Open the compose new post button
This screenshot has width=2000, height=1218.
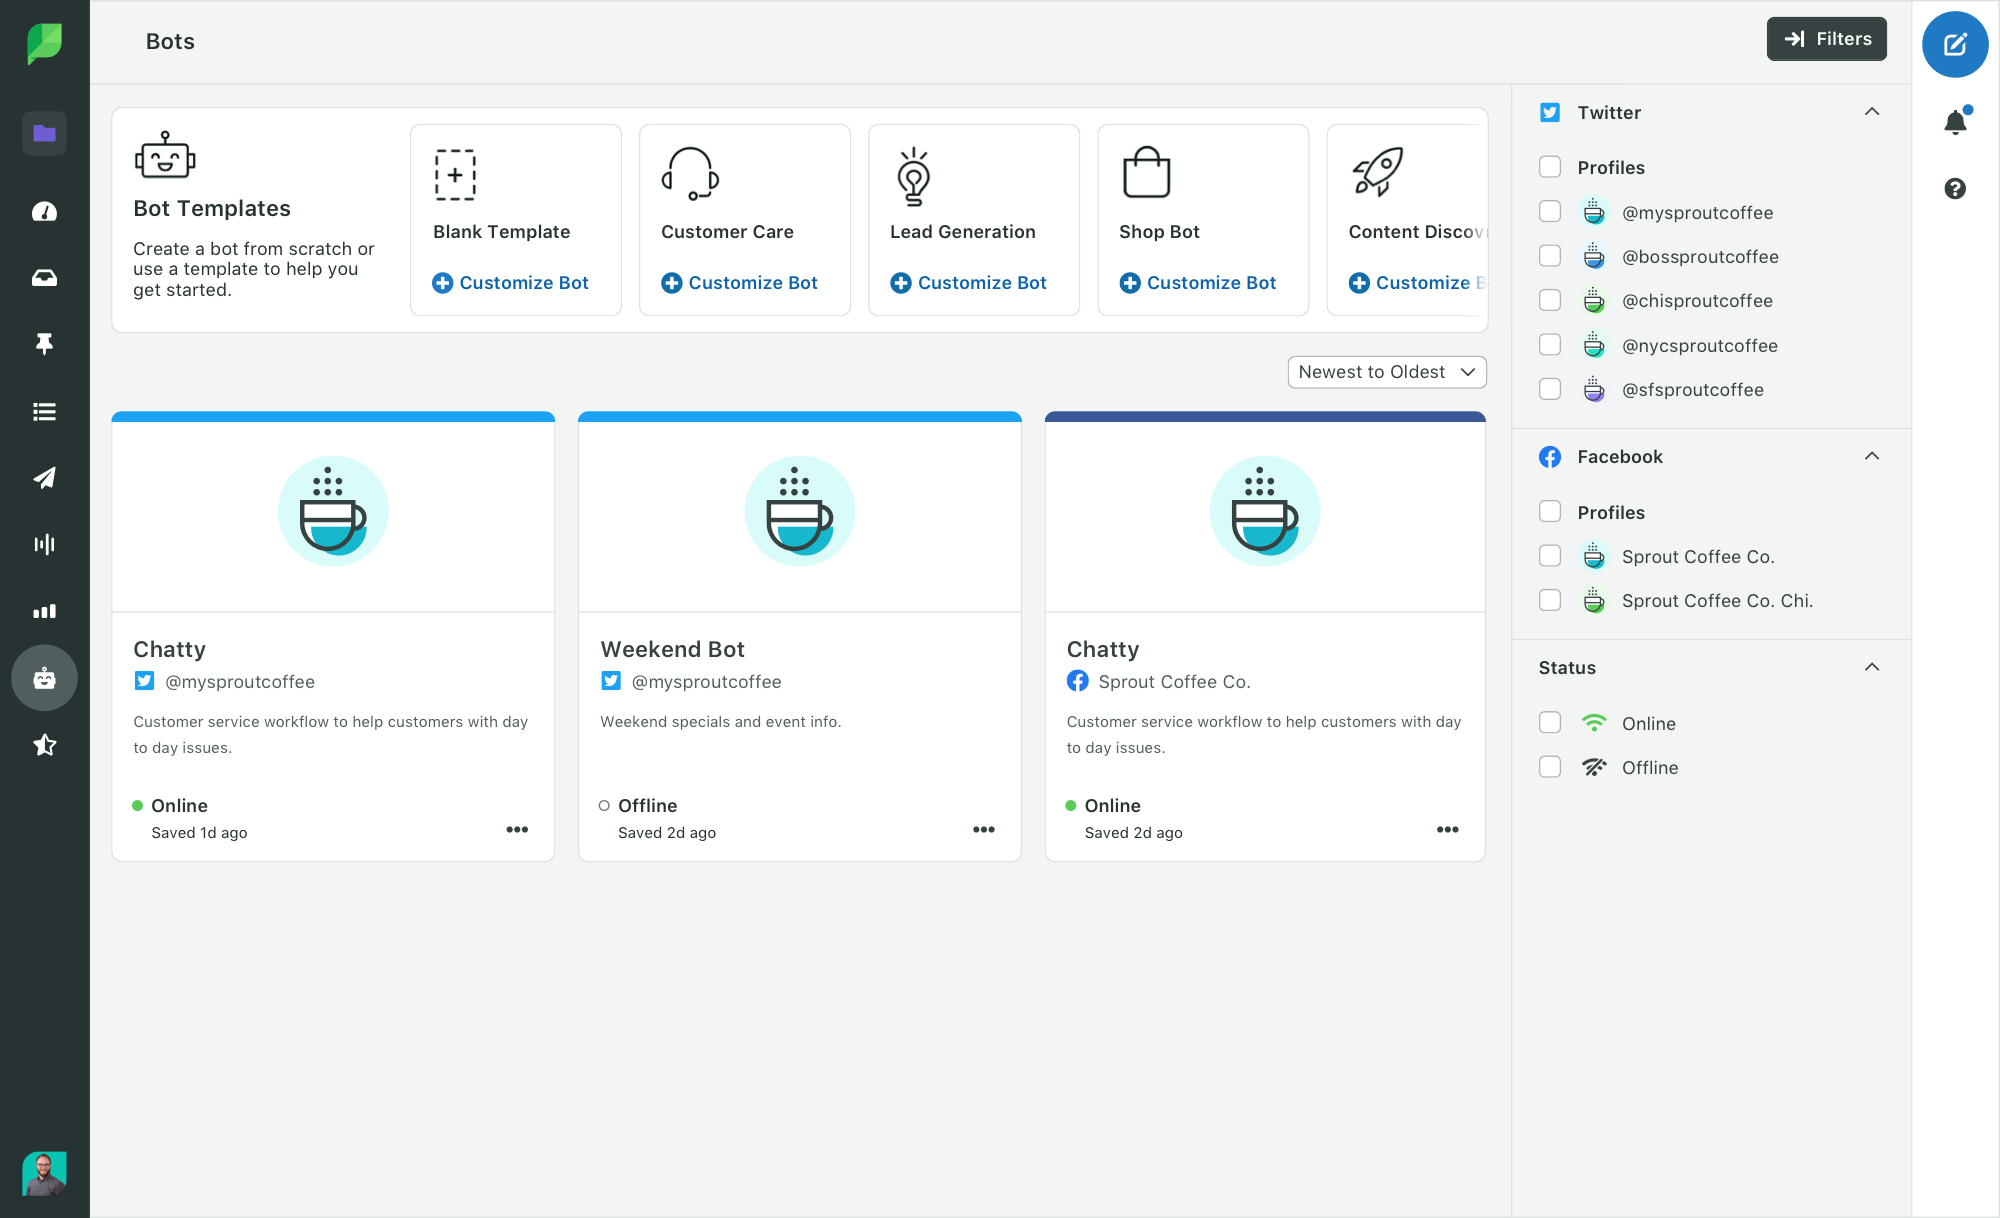coord(1954,44)
